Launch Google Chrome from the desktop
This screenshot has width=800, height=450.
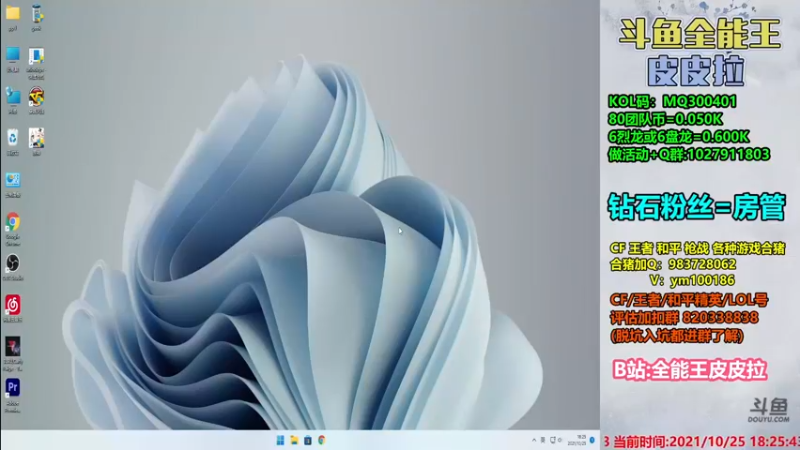point(13,222)
